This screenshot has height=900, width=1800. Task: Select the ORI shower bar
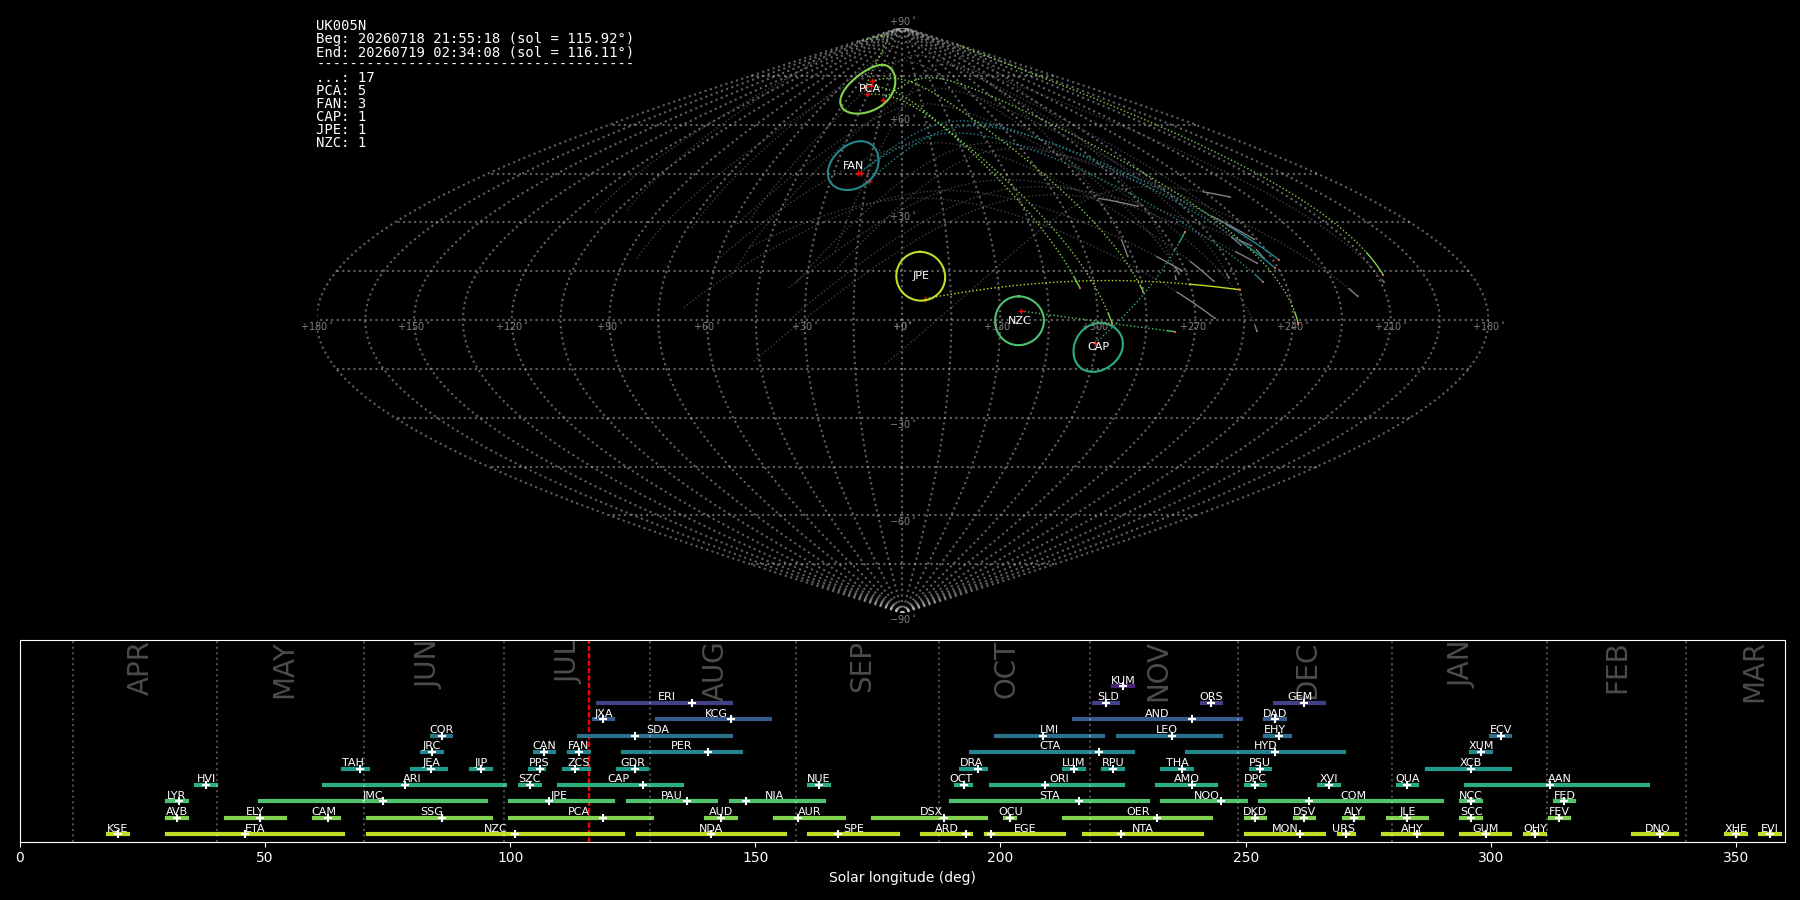click(1057, 785)
